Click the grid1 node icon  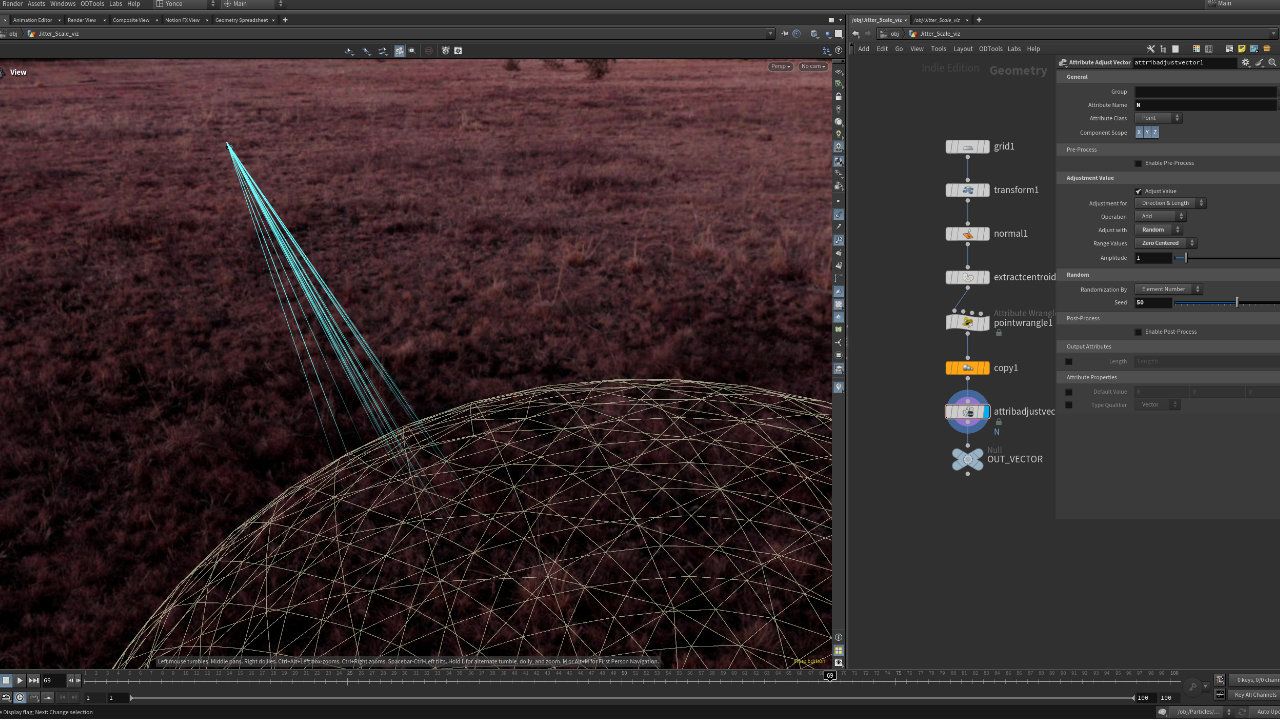pos(967,147)
